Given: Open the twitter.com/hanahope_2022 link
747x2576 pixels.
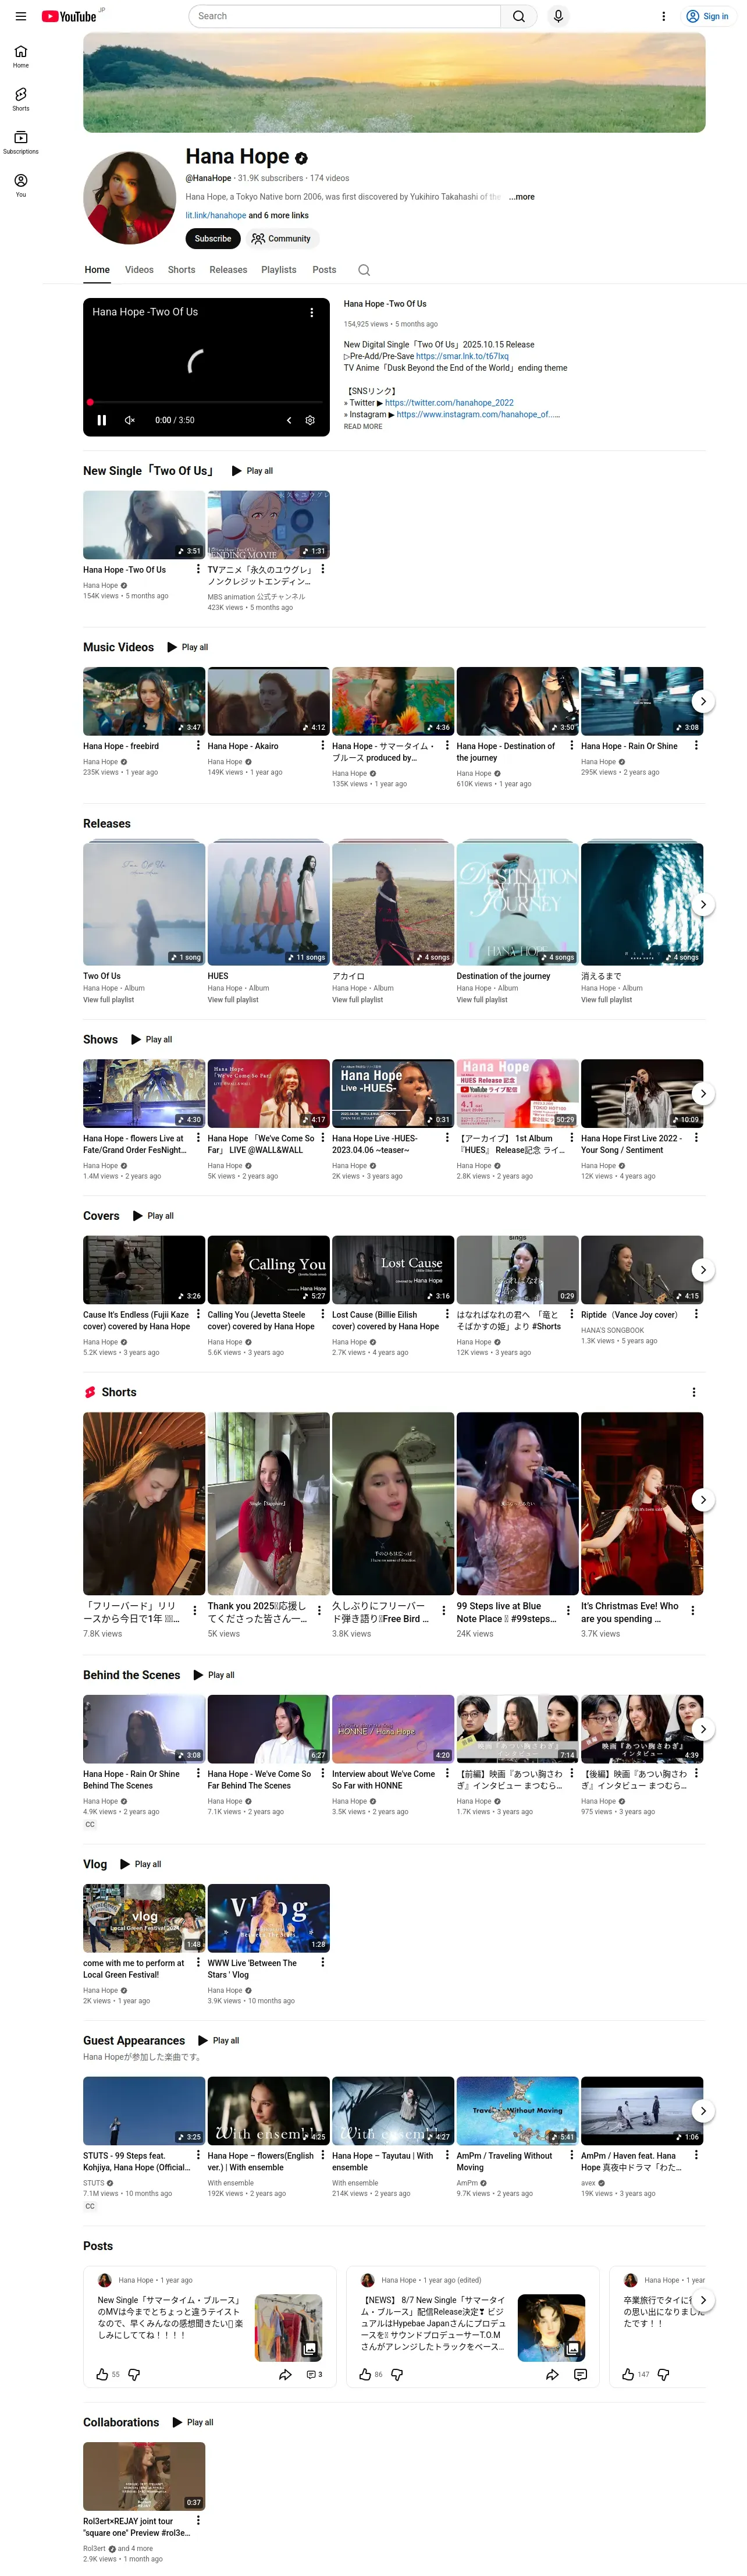Looking at the screenshot, I should [x=449, y=403].
